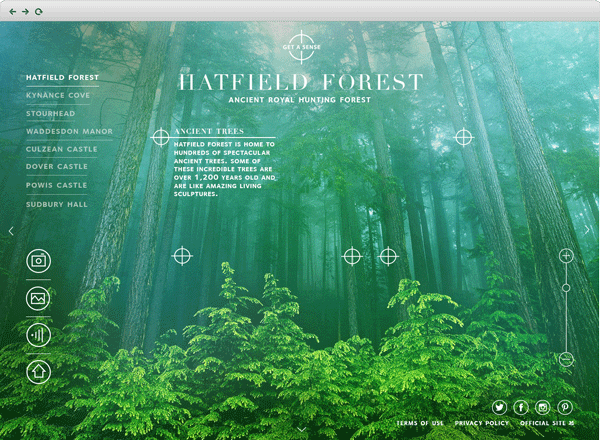Open the image gallery icon
The height and width of the screenshot is (440, 600).
tap(38, 298)
